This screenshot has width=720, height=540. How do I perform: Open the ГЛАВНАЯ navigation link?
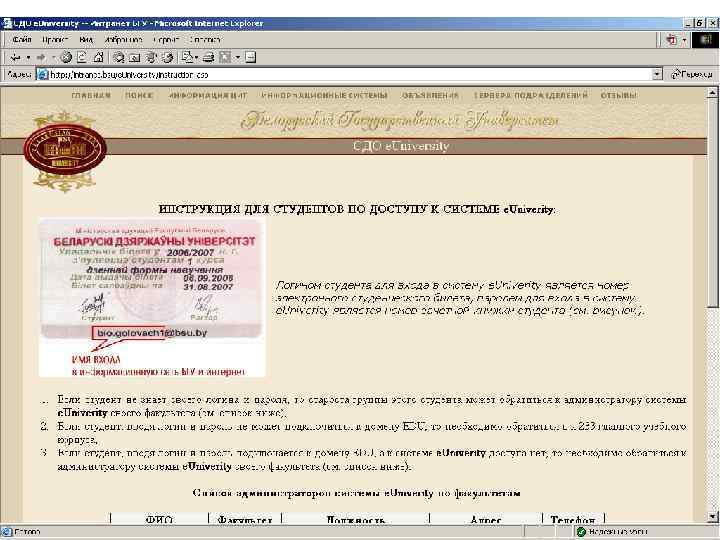coord(91,96)
